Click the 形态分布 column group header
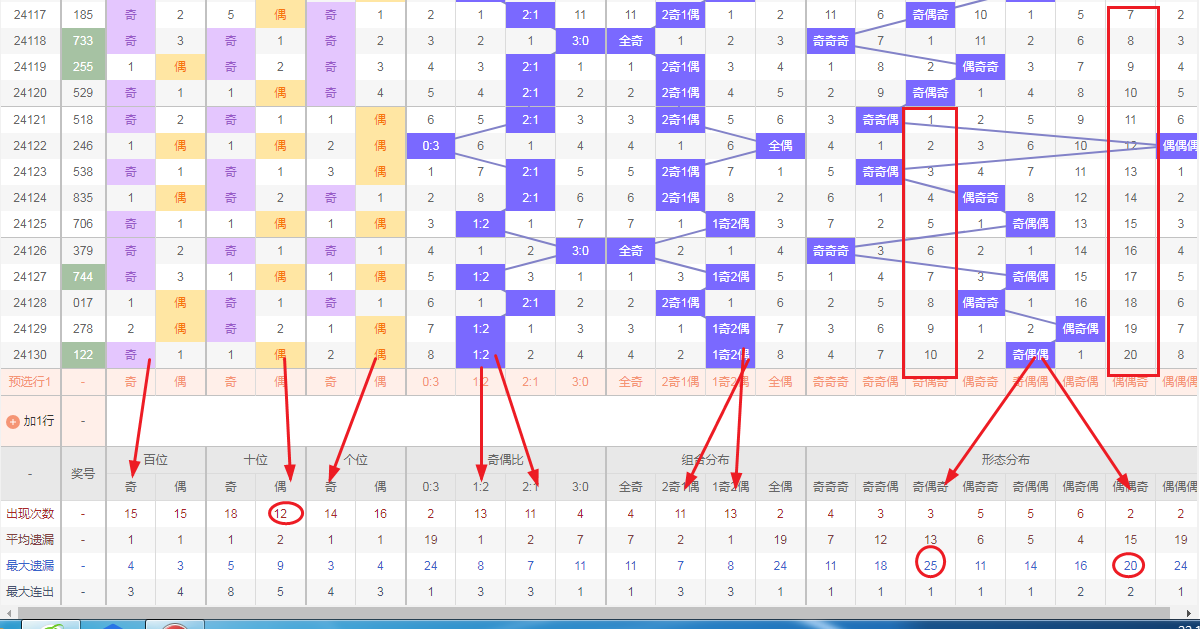This screenshot has height=629, width=1200. point(1005,460)
